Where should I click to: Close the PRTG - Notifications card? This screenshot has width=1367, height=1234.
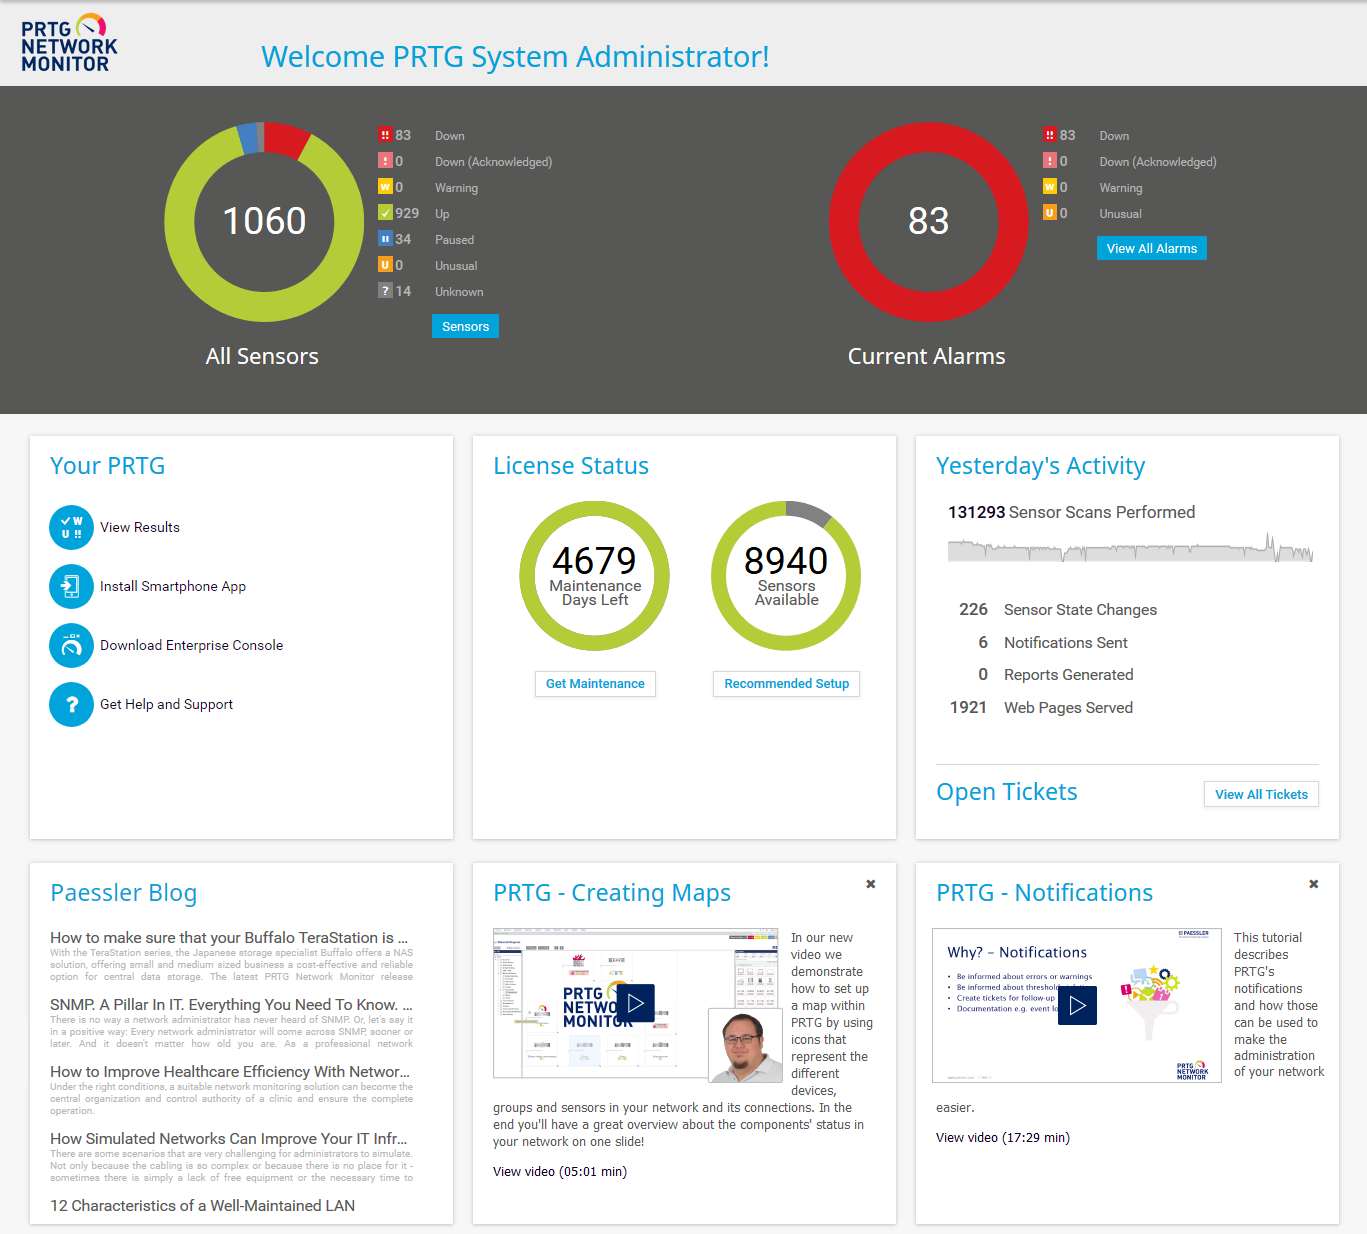1313,884
